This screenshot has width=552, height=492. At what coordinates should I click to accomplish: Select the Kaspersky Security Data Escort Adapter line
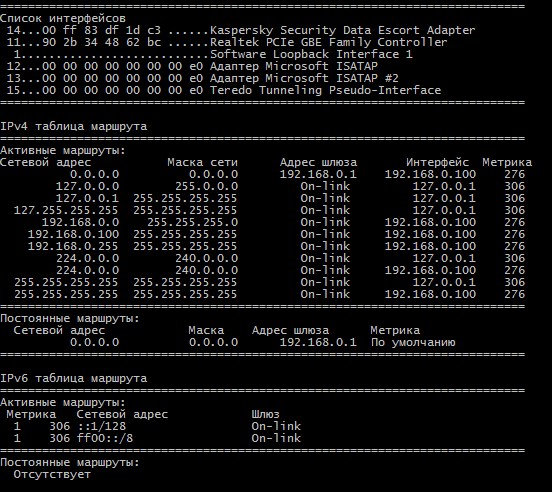click(x=241, y=30)
